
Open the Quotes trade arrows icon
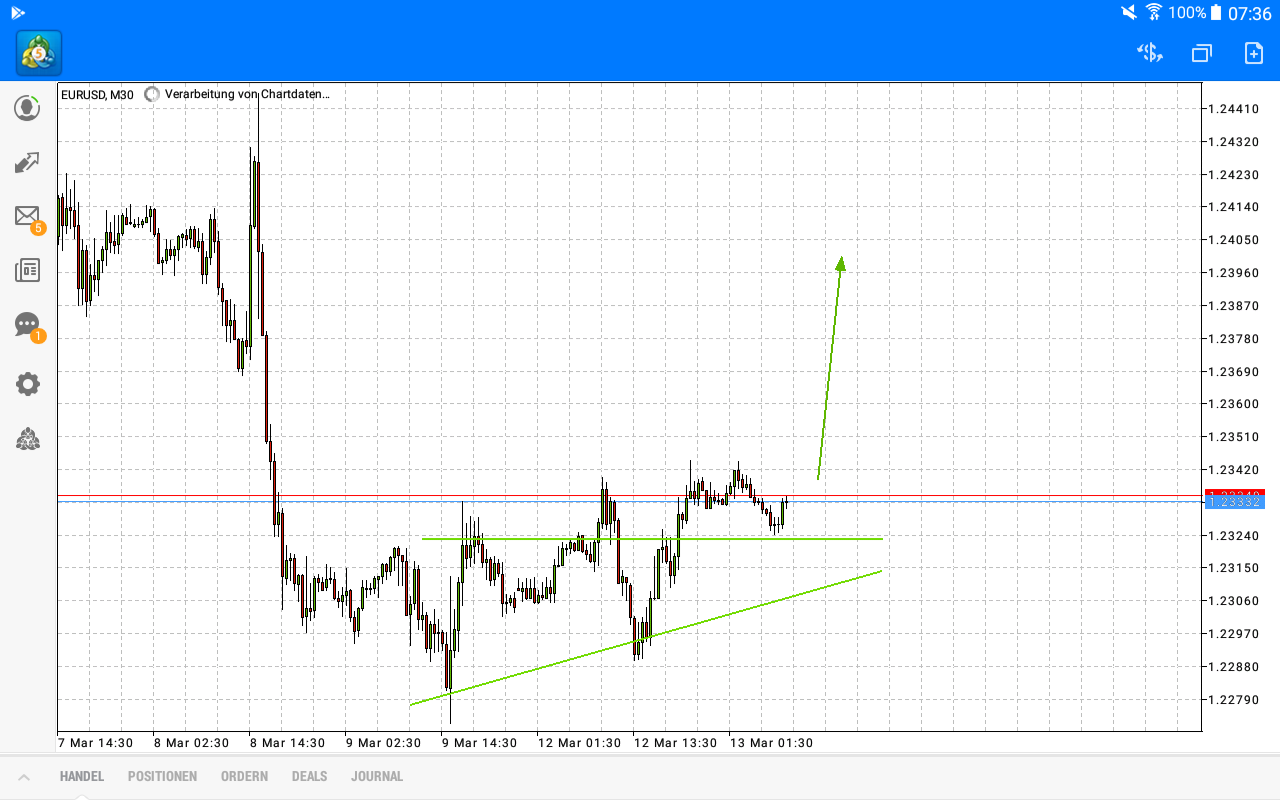[x=27, y=162]
